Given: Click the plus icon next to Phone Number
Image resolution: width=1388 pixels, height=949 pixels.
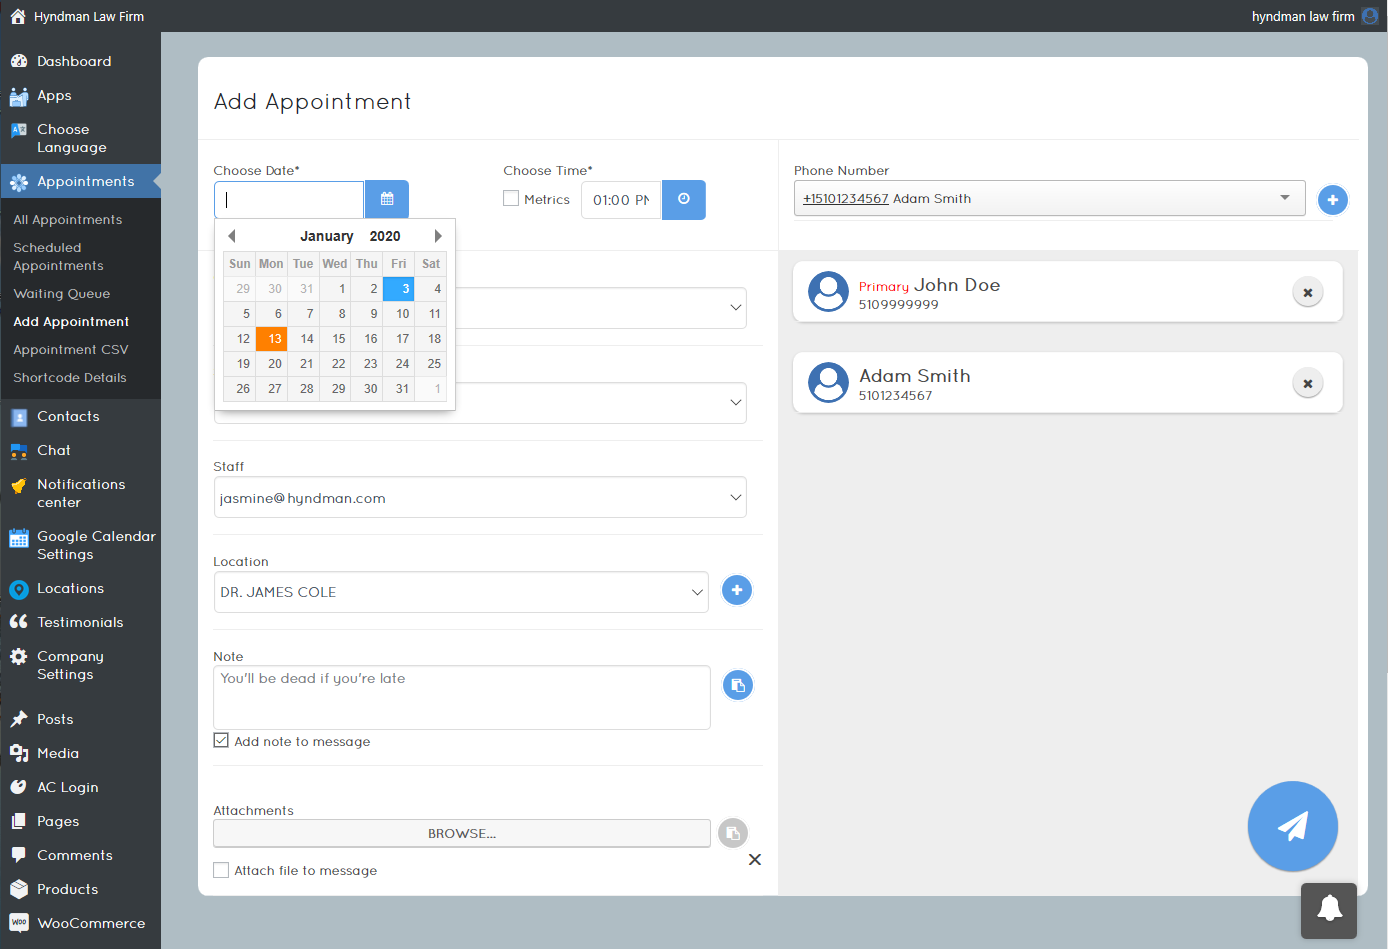Looking at the screenshot, I should 1332,200.
